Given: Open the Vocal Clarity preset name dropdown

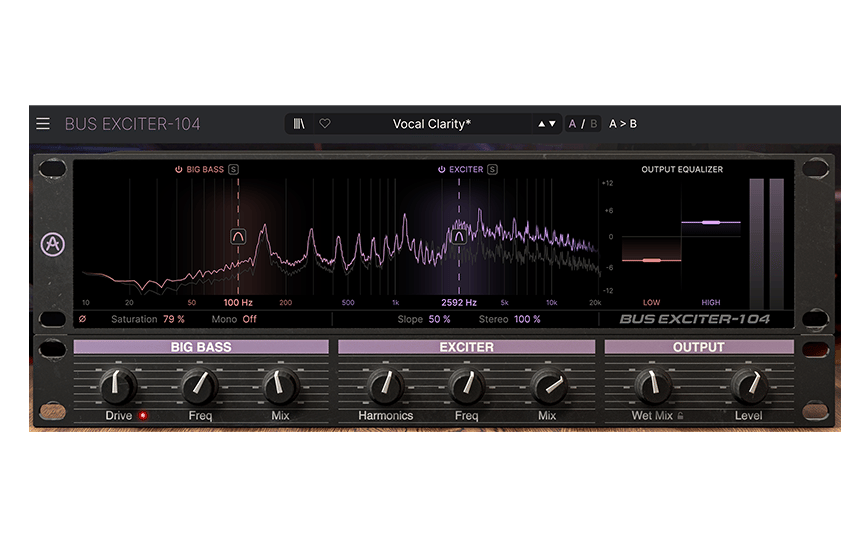Looking at the screenshot, I should [431, 124].
